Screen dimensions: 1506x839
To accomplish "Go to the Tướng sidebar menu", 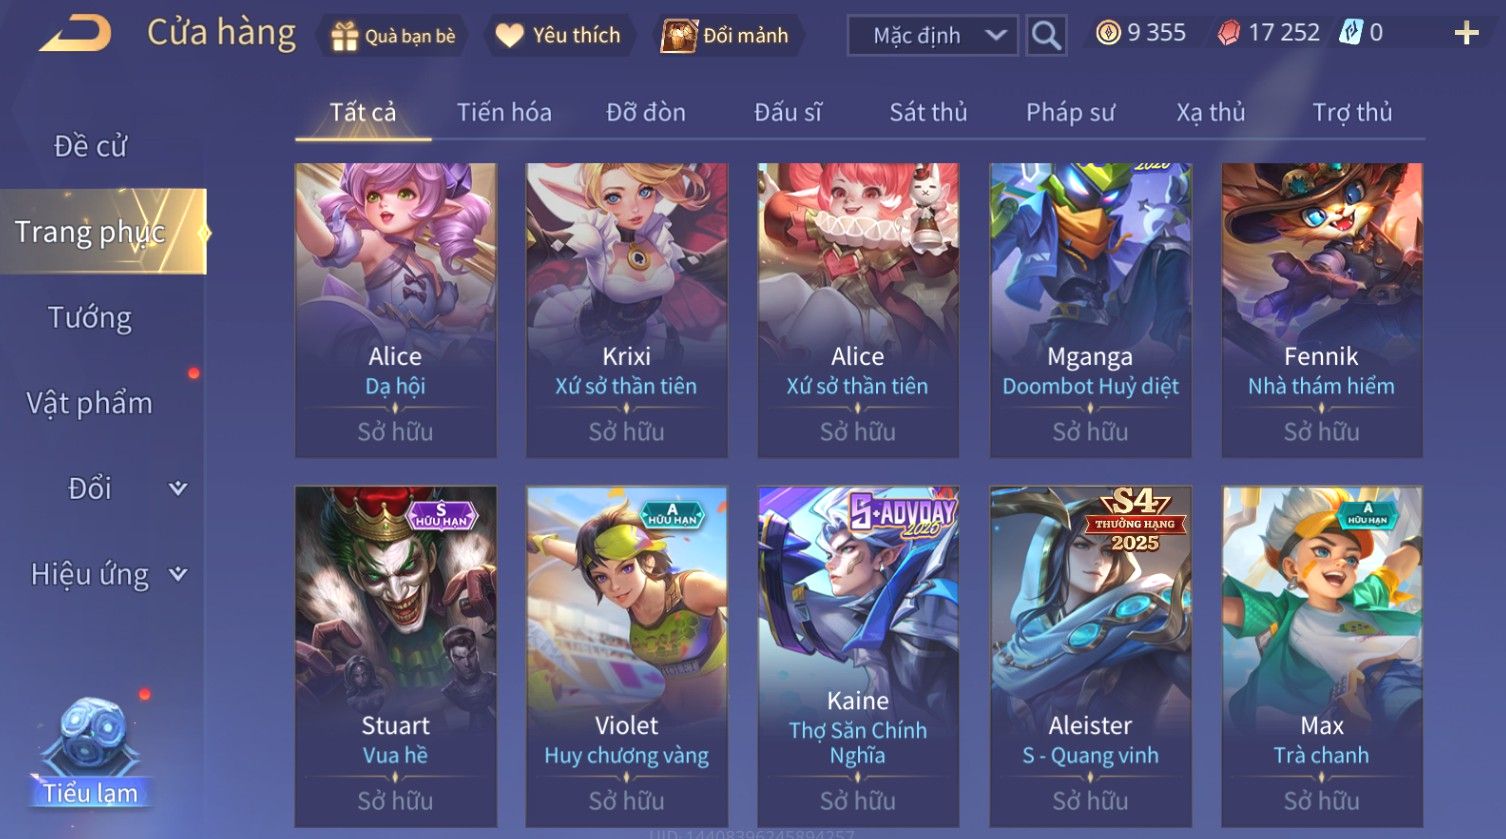I will click(x=90, y=318).
